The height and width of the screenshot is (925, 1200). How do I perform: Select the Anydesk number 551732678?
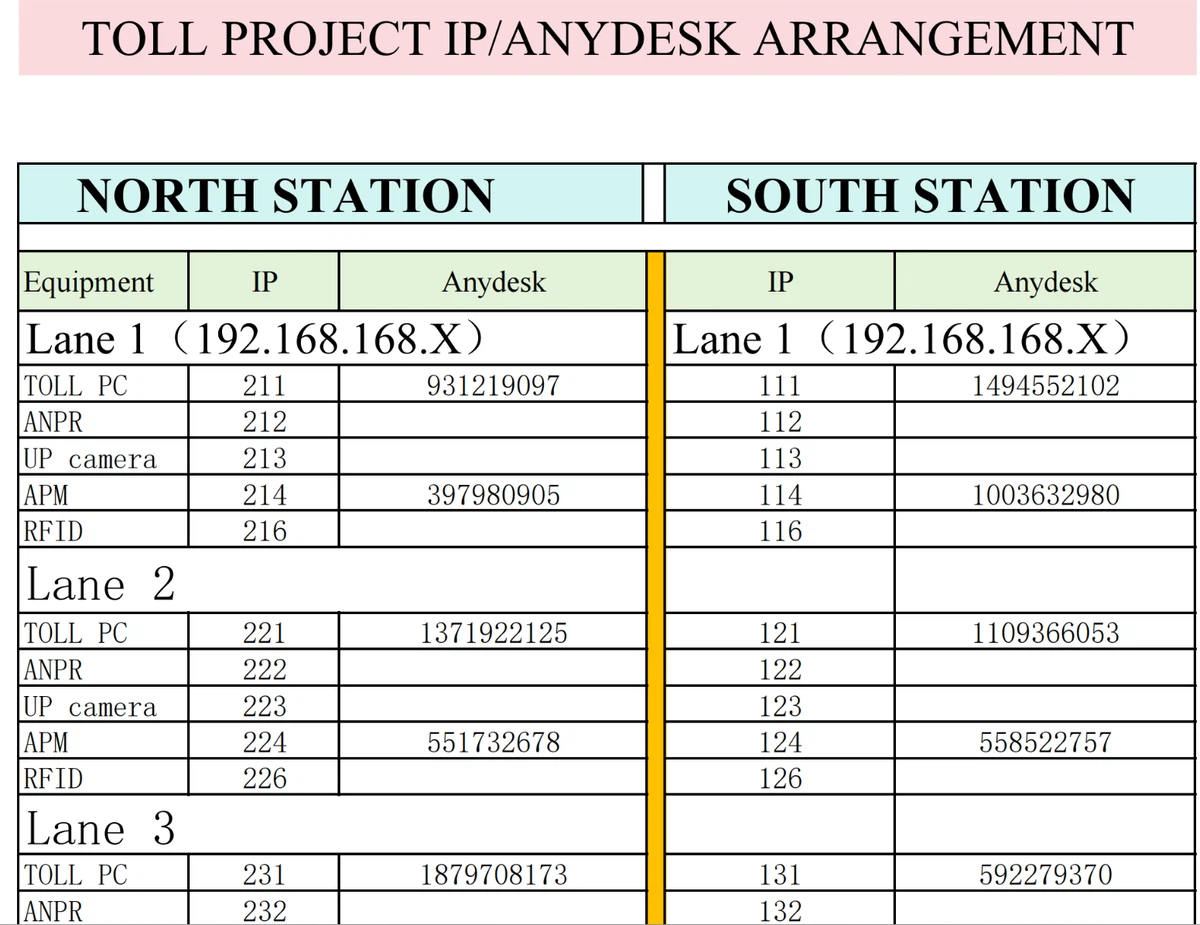493,742
